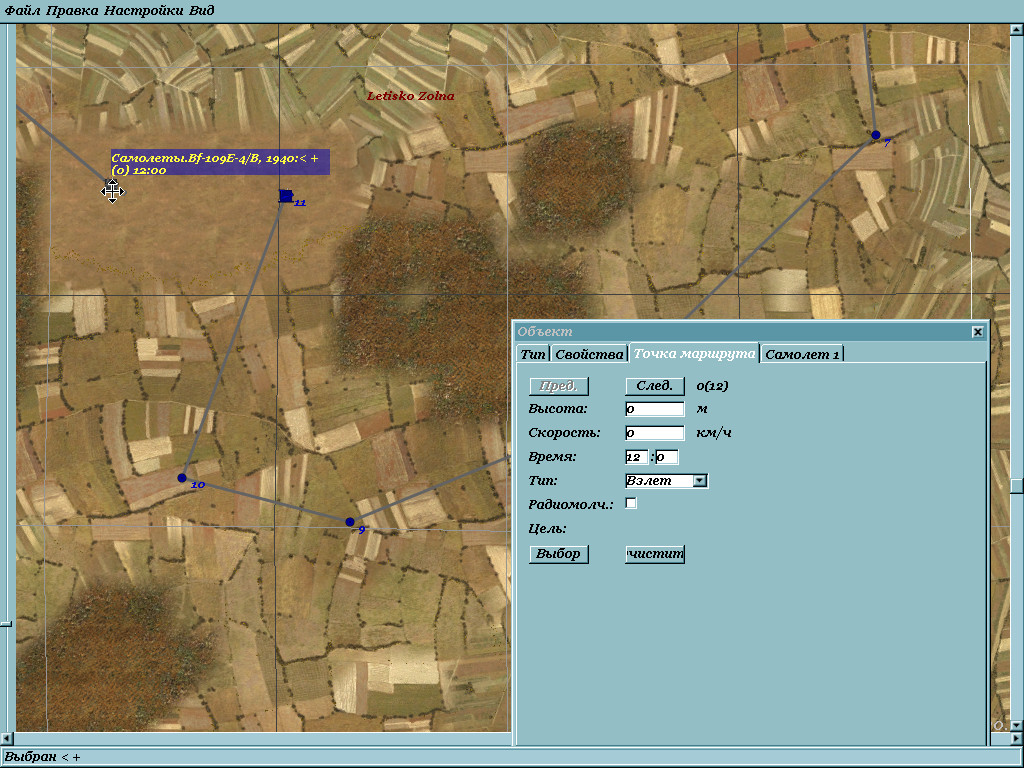Focus the Скорость input field
This screenshot has width=1024, height=768.
(x=654, y=432)
